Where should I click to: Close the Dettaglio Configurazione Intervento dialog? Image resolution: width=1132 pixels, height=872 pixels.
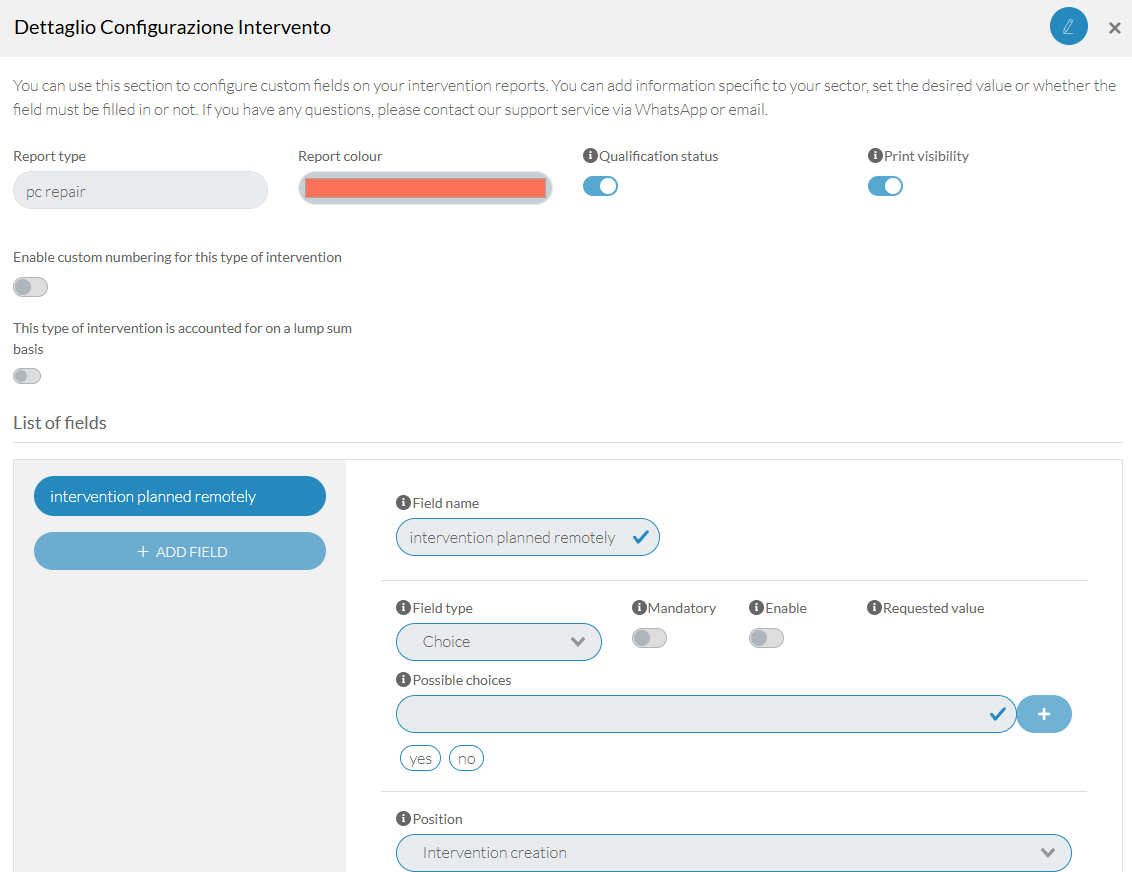(x=1115, y=28)
